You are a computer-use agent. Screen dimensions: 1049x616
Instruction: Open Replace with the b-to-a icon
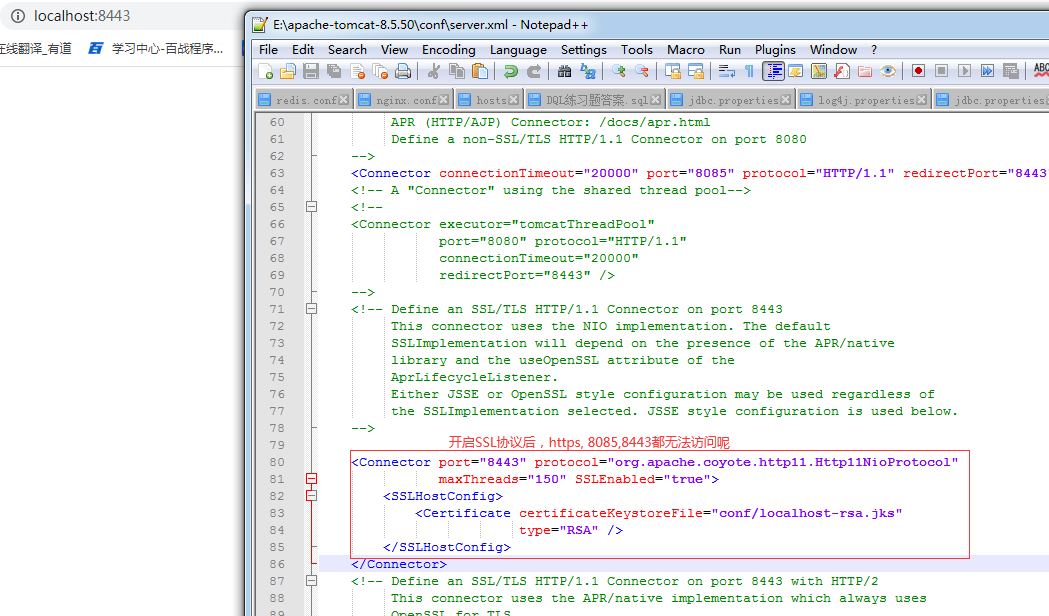tap(587, 71)
